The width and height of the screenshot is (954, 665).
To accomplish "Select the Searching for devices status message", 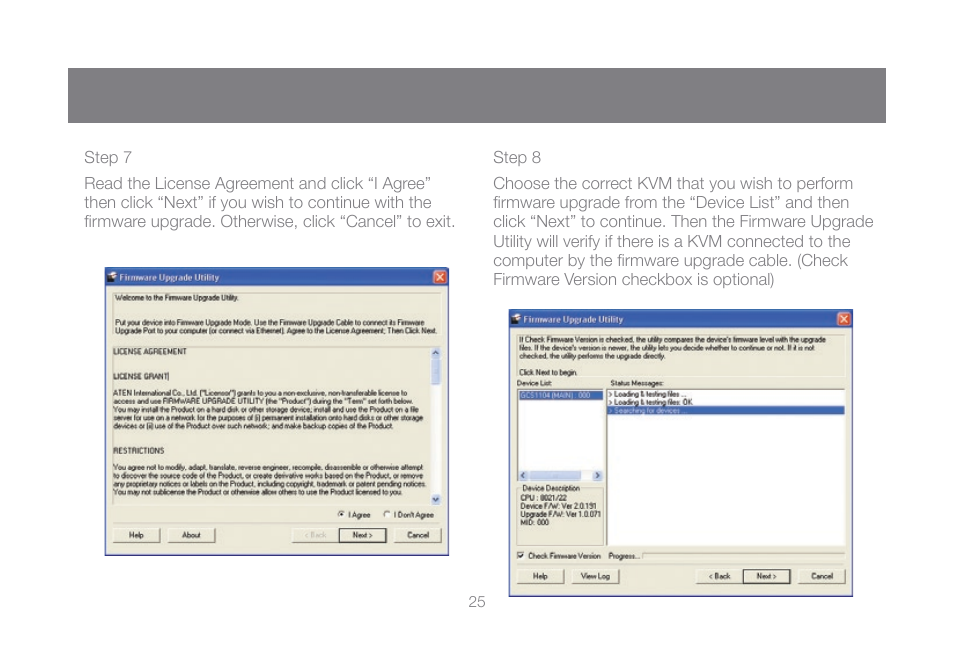I will point(726,411).
